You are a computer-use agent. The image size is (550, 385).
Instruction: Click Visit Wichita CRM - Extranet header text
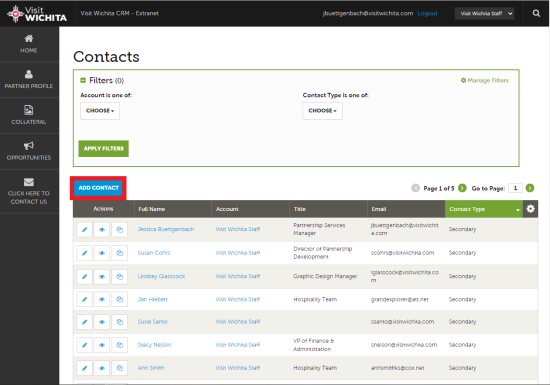click(120, 13)
